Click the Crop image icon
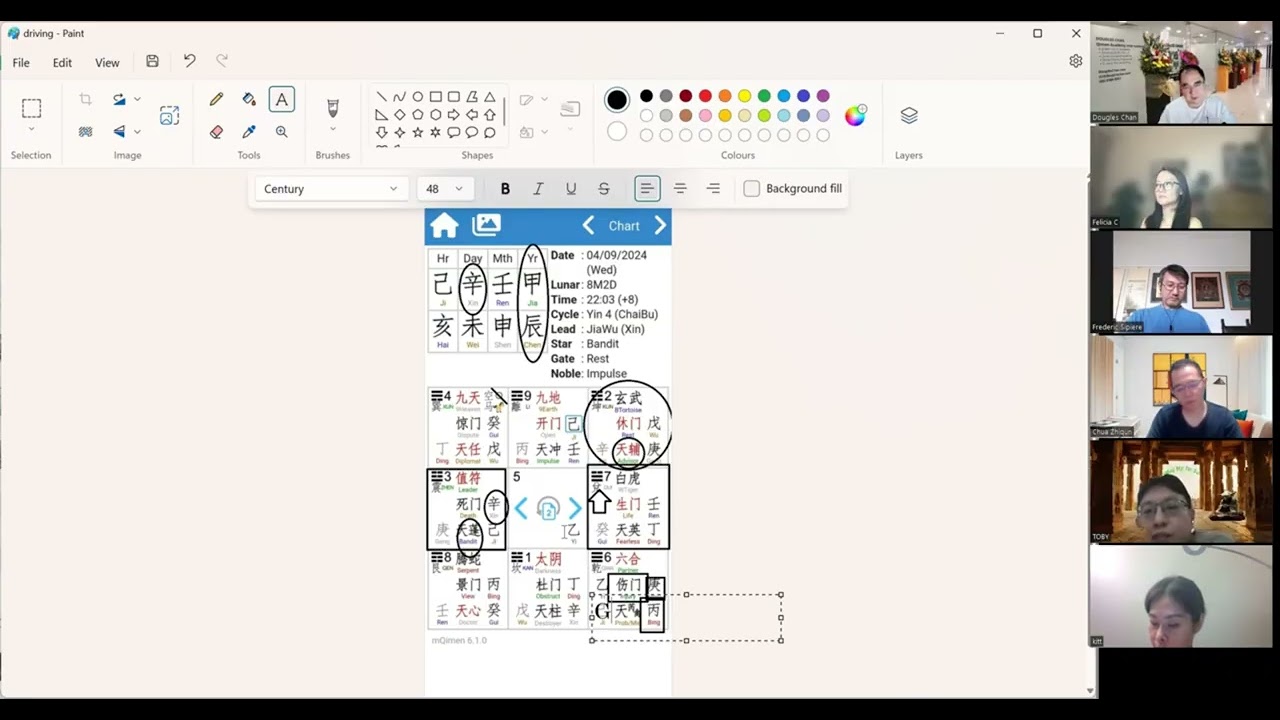The image size is (1280, 720). point(85,99)
